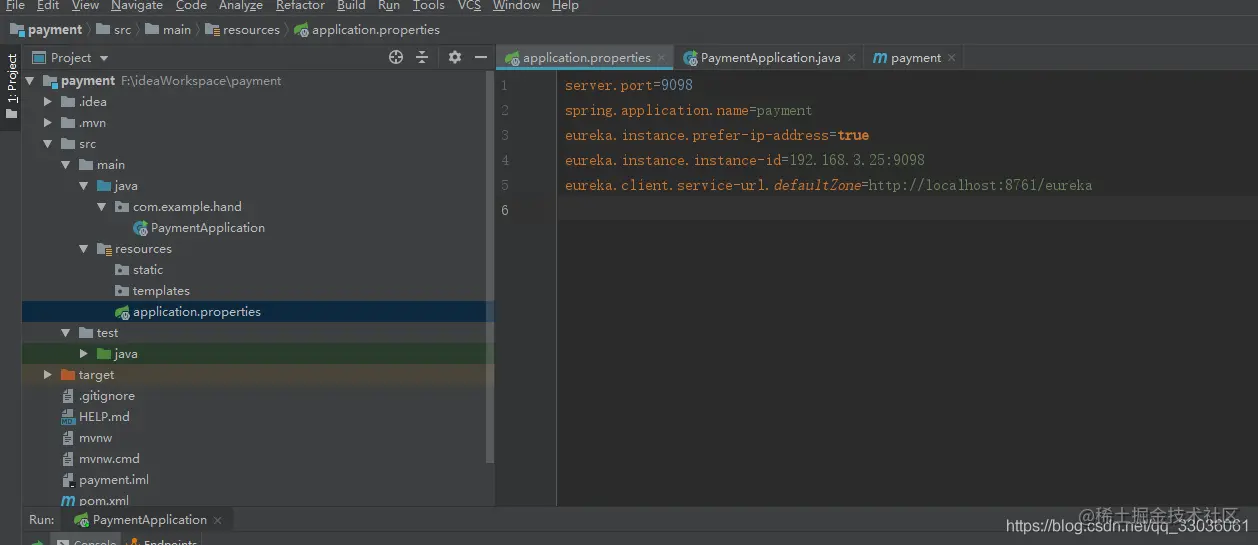Open the Analyze menu
Image resolution: width=1258 pixels, height=545 pixels.
point(241,5)
